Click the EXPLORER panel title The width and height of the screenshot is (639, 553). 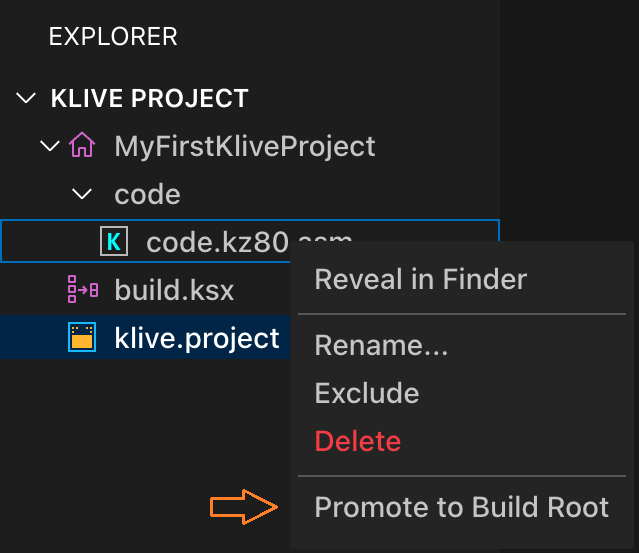point(113,36)
